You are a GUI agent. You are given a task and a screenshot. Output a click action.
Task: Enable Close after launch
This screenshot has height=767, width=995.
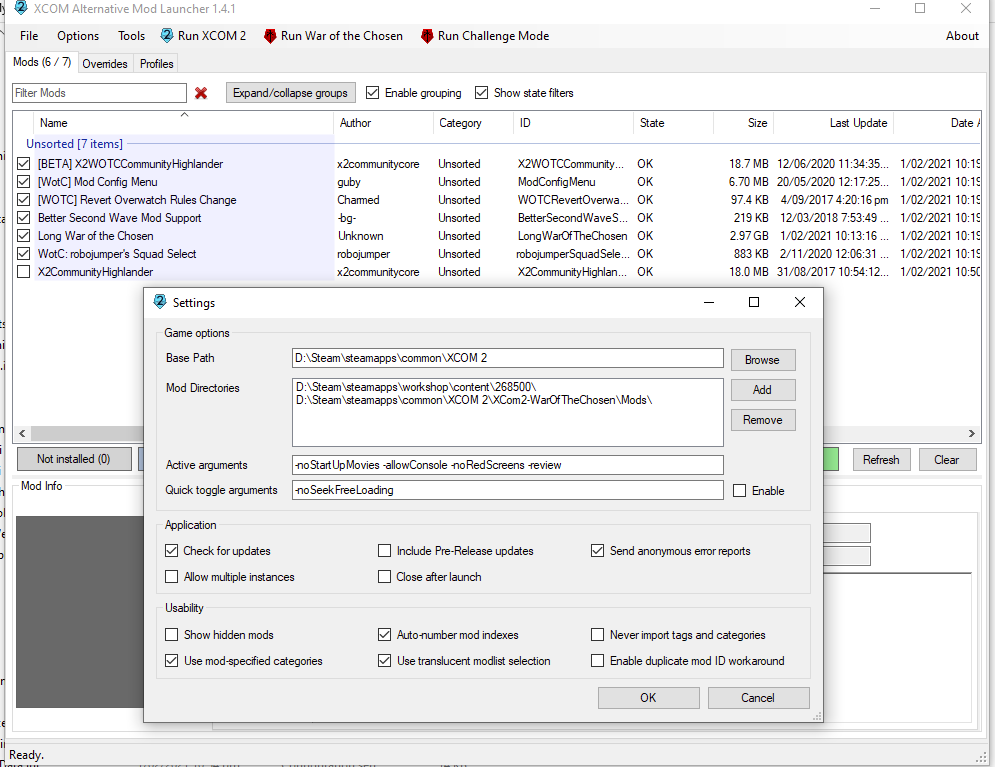(384, 577)
